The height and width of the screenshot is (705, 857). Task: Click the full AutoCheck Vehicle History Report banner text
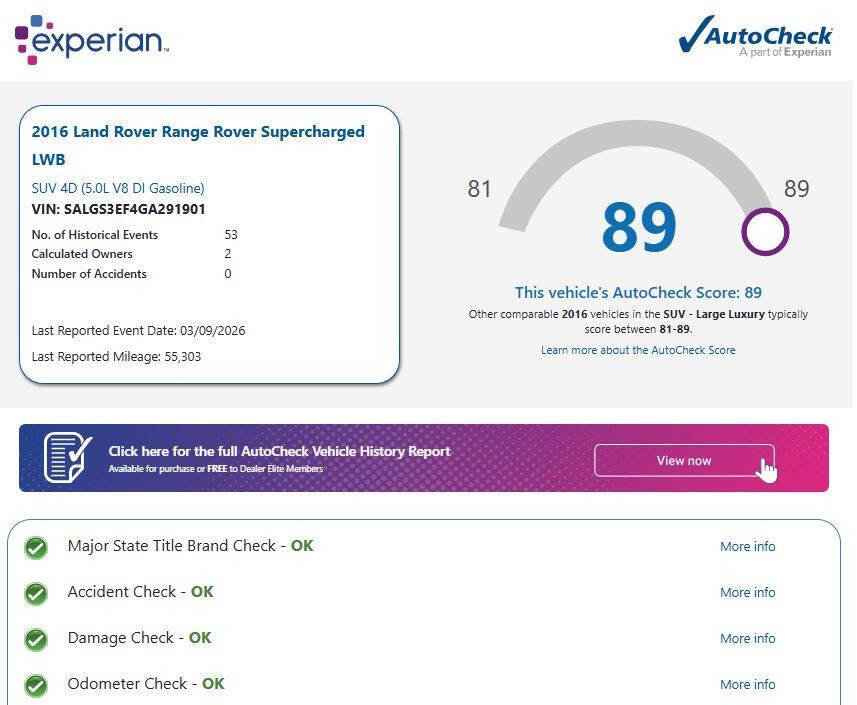tap(279, 451)
